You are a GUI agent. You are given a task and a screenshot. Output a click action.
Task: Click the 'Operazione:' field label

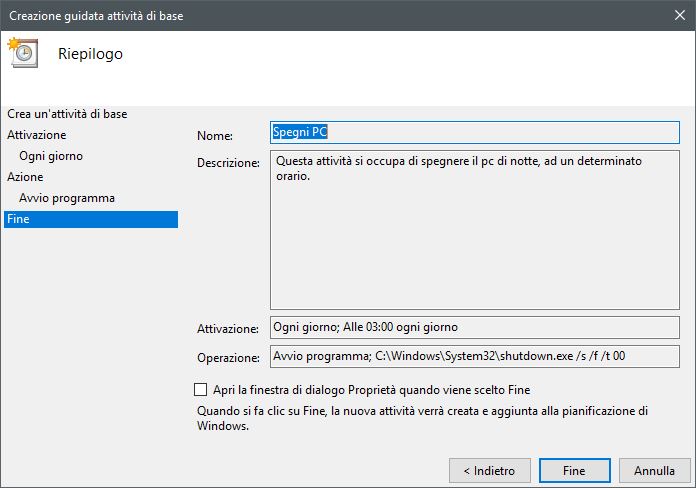[x=228, y=358]
